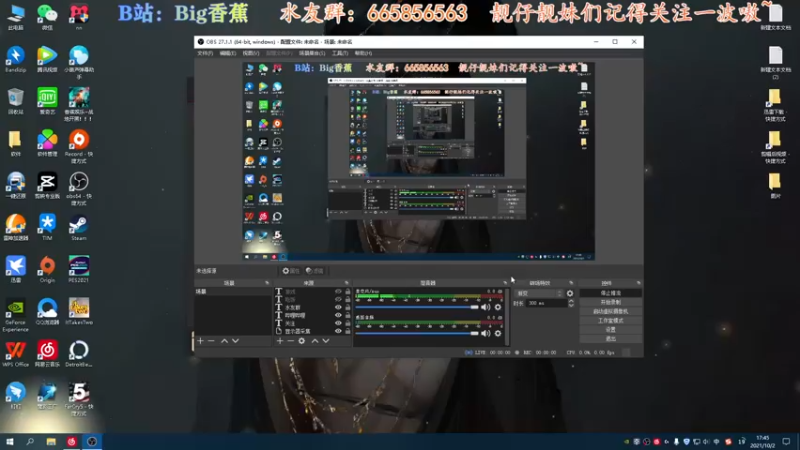Open the 回收站 Recycle Bin
This screenshot has height=450, width=800.
coord(15,101)
